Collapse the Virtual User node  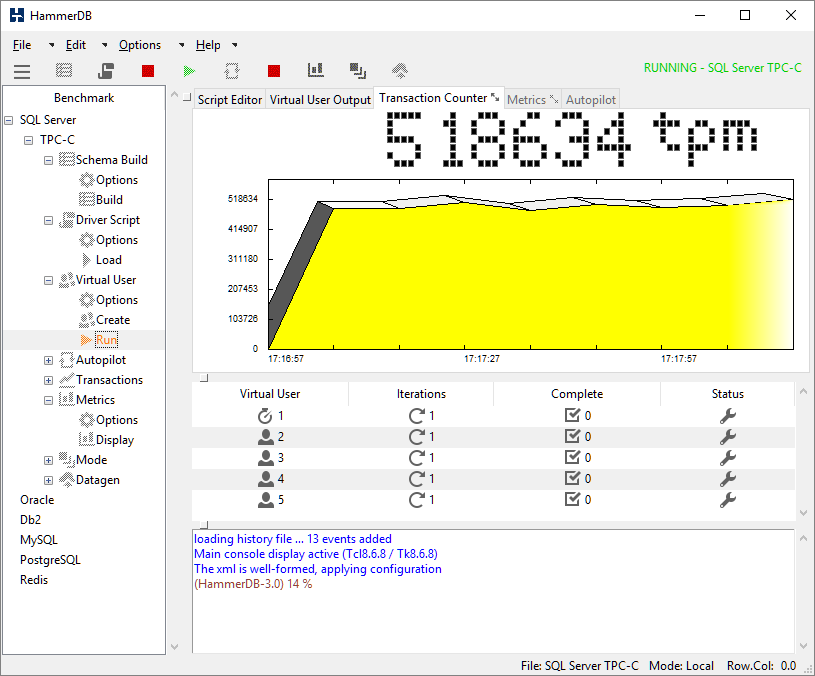tap(48, 281)
